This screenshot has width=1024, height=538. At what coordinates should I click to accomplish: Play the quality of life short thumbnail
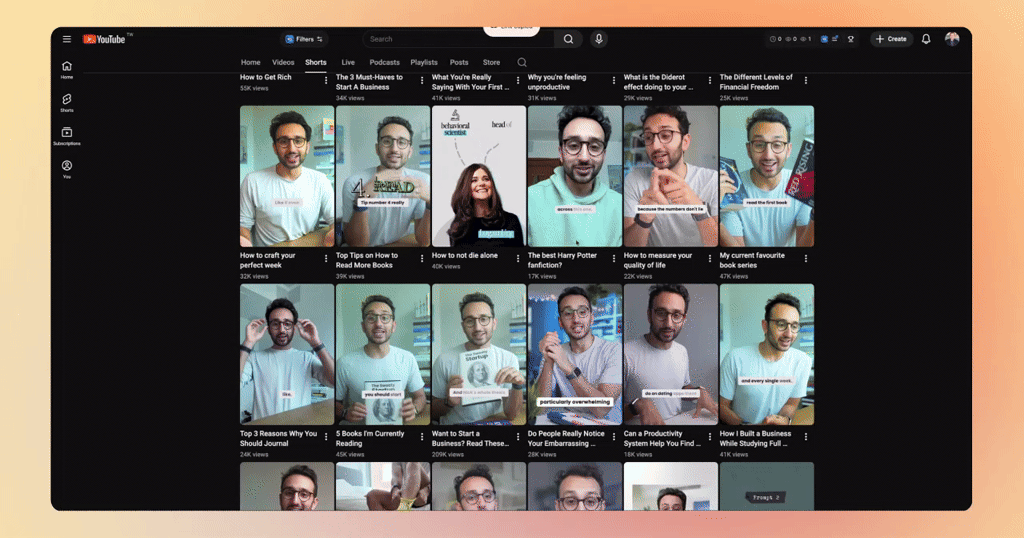pos(671,176)
